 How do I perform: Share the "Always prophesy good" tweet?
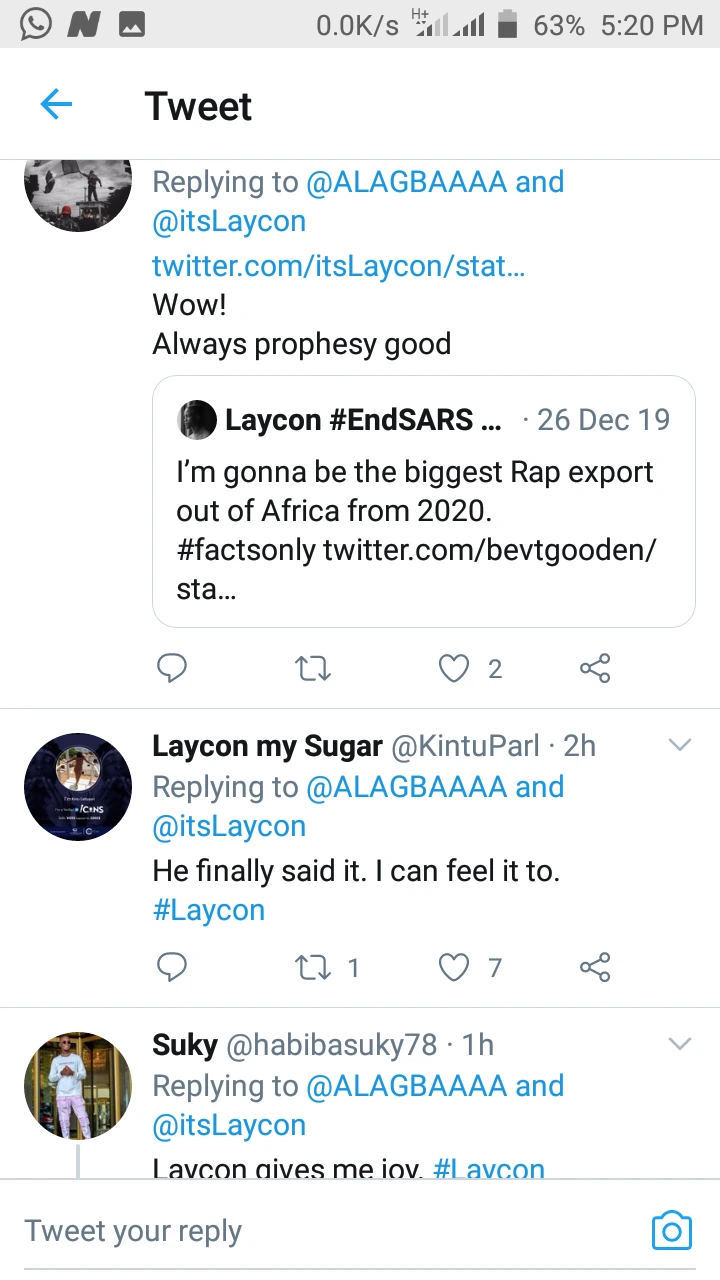[595, 668]
